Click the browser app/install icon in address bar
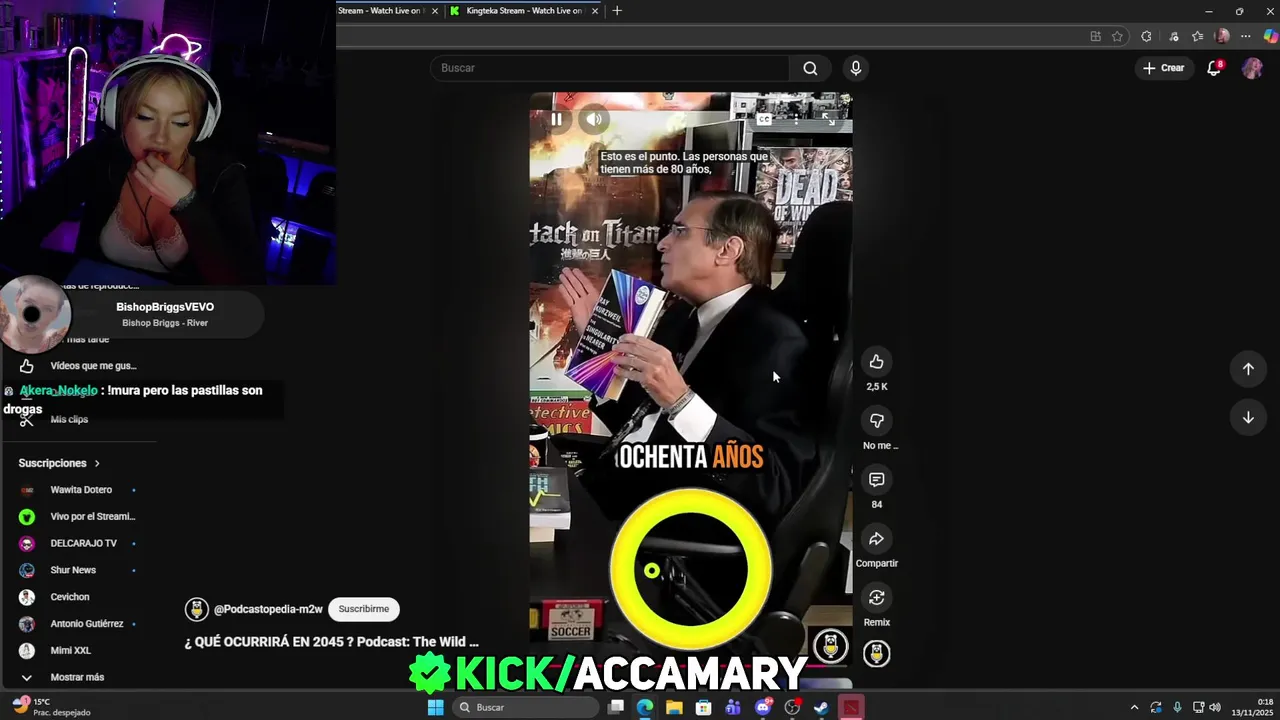Image resolution: width=1280 pixels, height=720 pixels. 1096,36
